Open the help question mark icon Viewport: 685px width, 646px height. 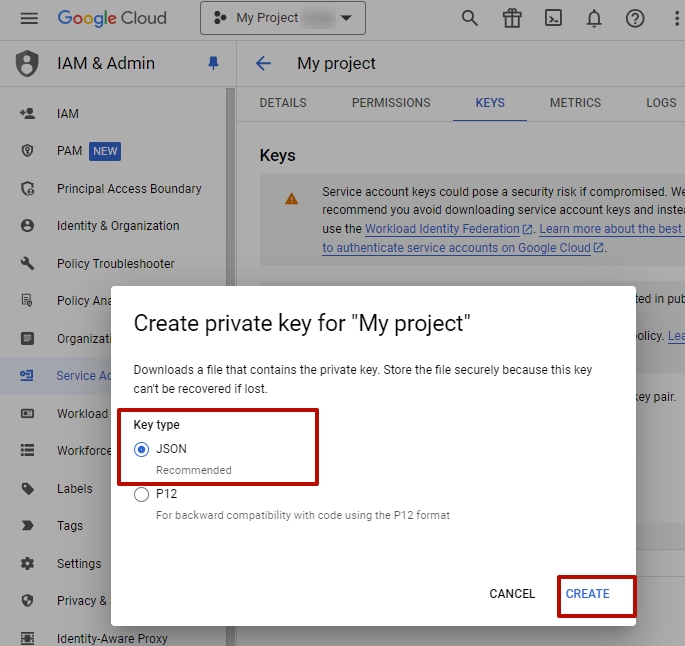pos(635,18)
